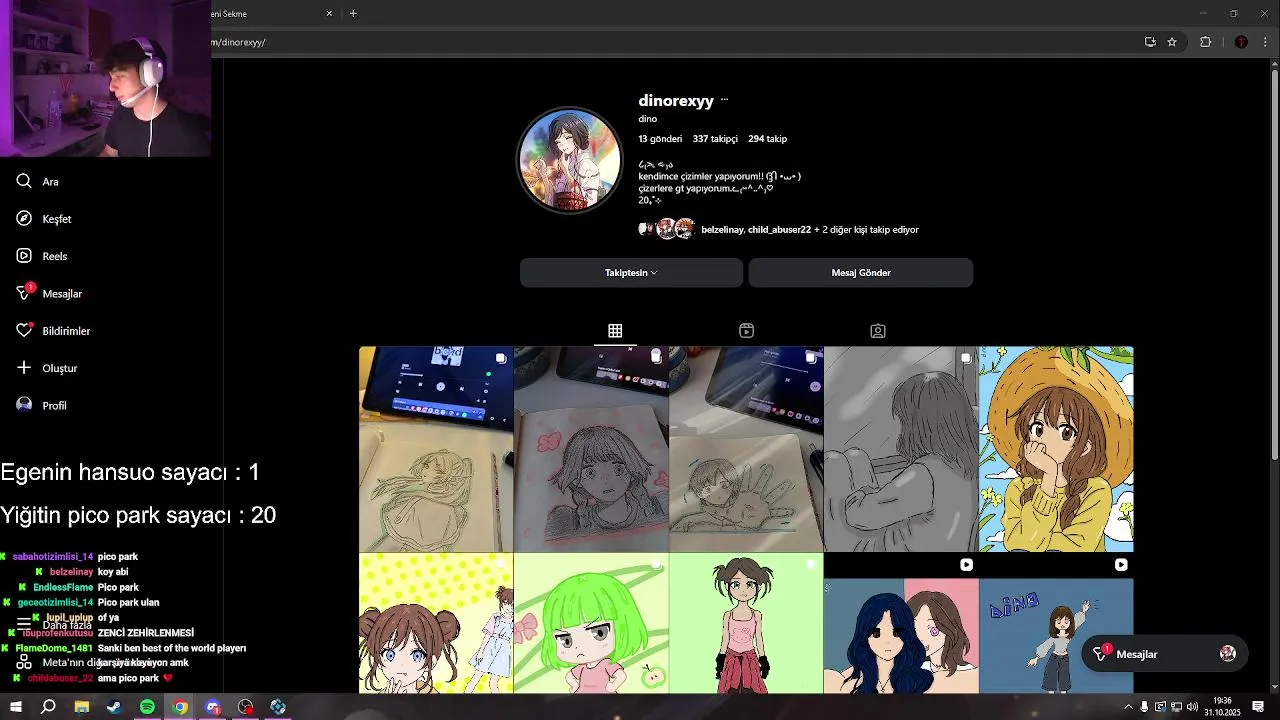1280x720 pixels.
Task: Click '+ 2 diğer kişi takip ediyor'
Action: [x=866, y=230]
